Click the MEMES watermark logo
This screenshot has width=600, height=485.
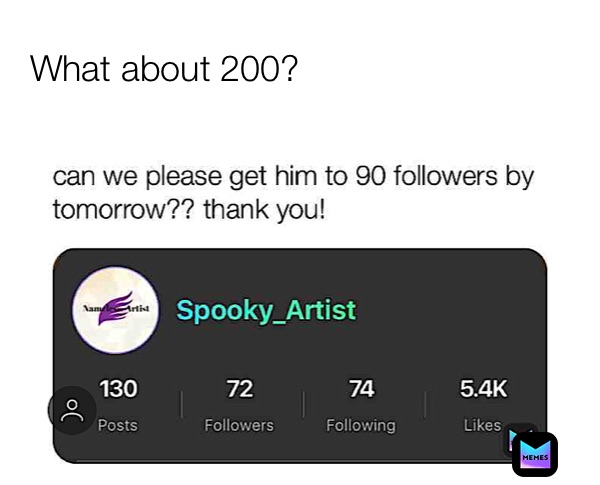click(x=535, y=454)
